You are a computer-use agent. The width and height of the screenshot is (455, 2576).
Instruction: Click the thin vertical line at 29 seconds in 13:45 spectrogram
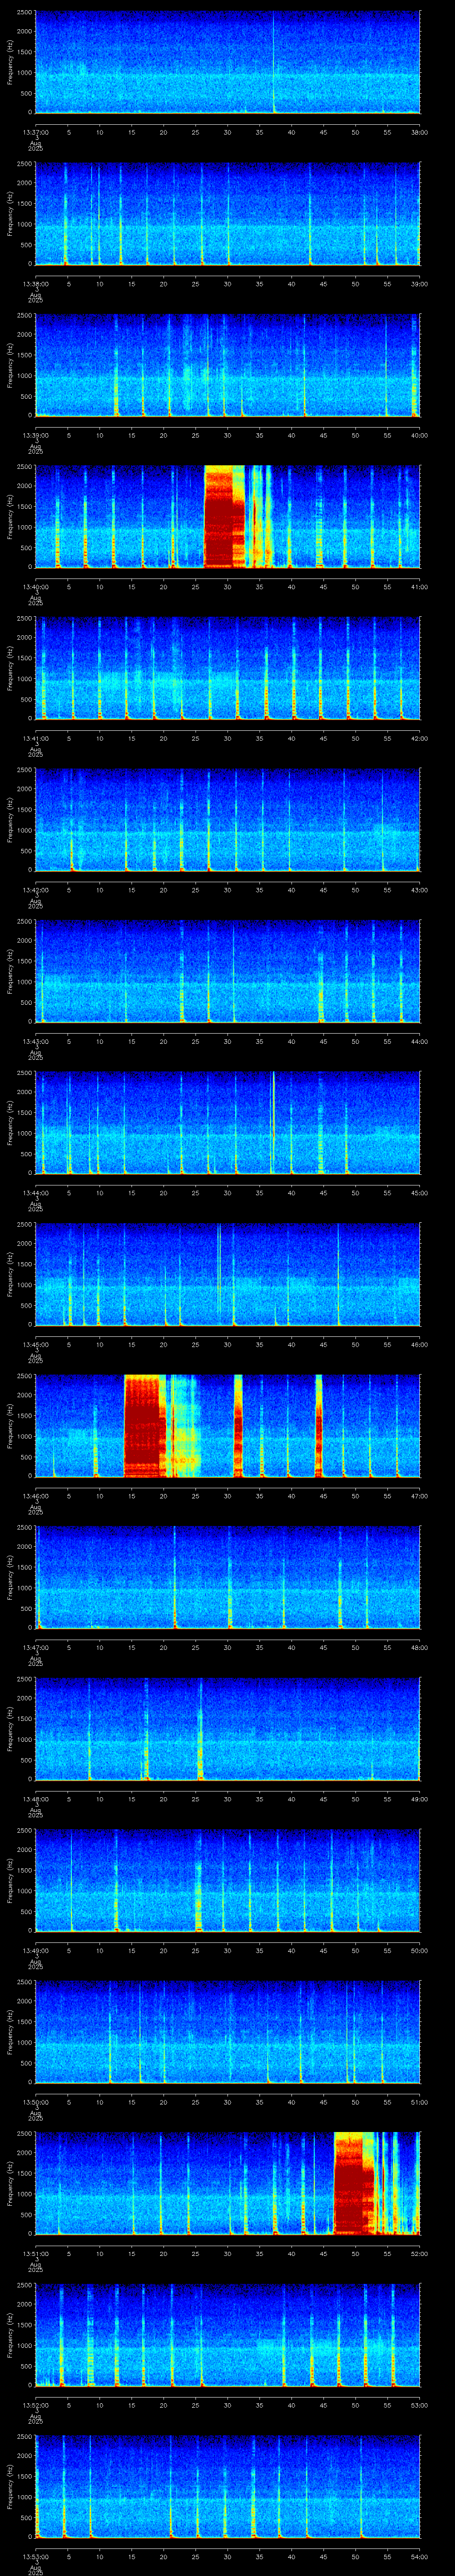click(219, 1270)
